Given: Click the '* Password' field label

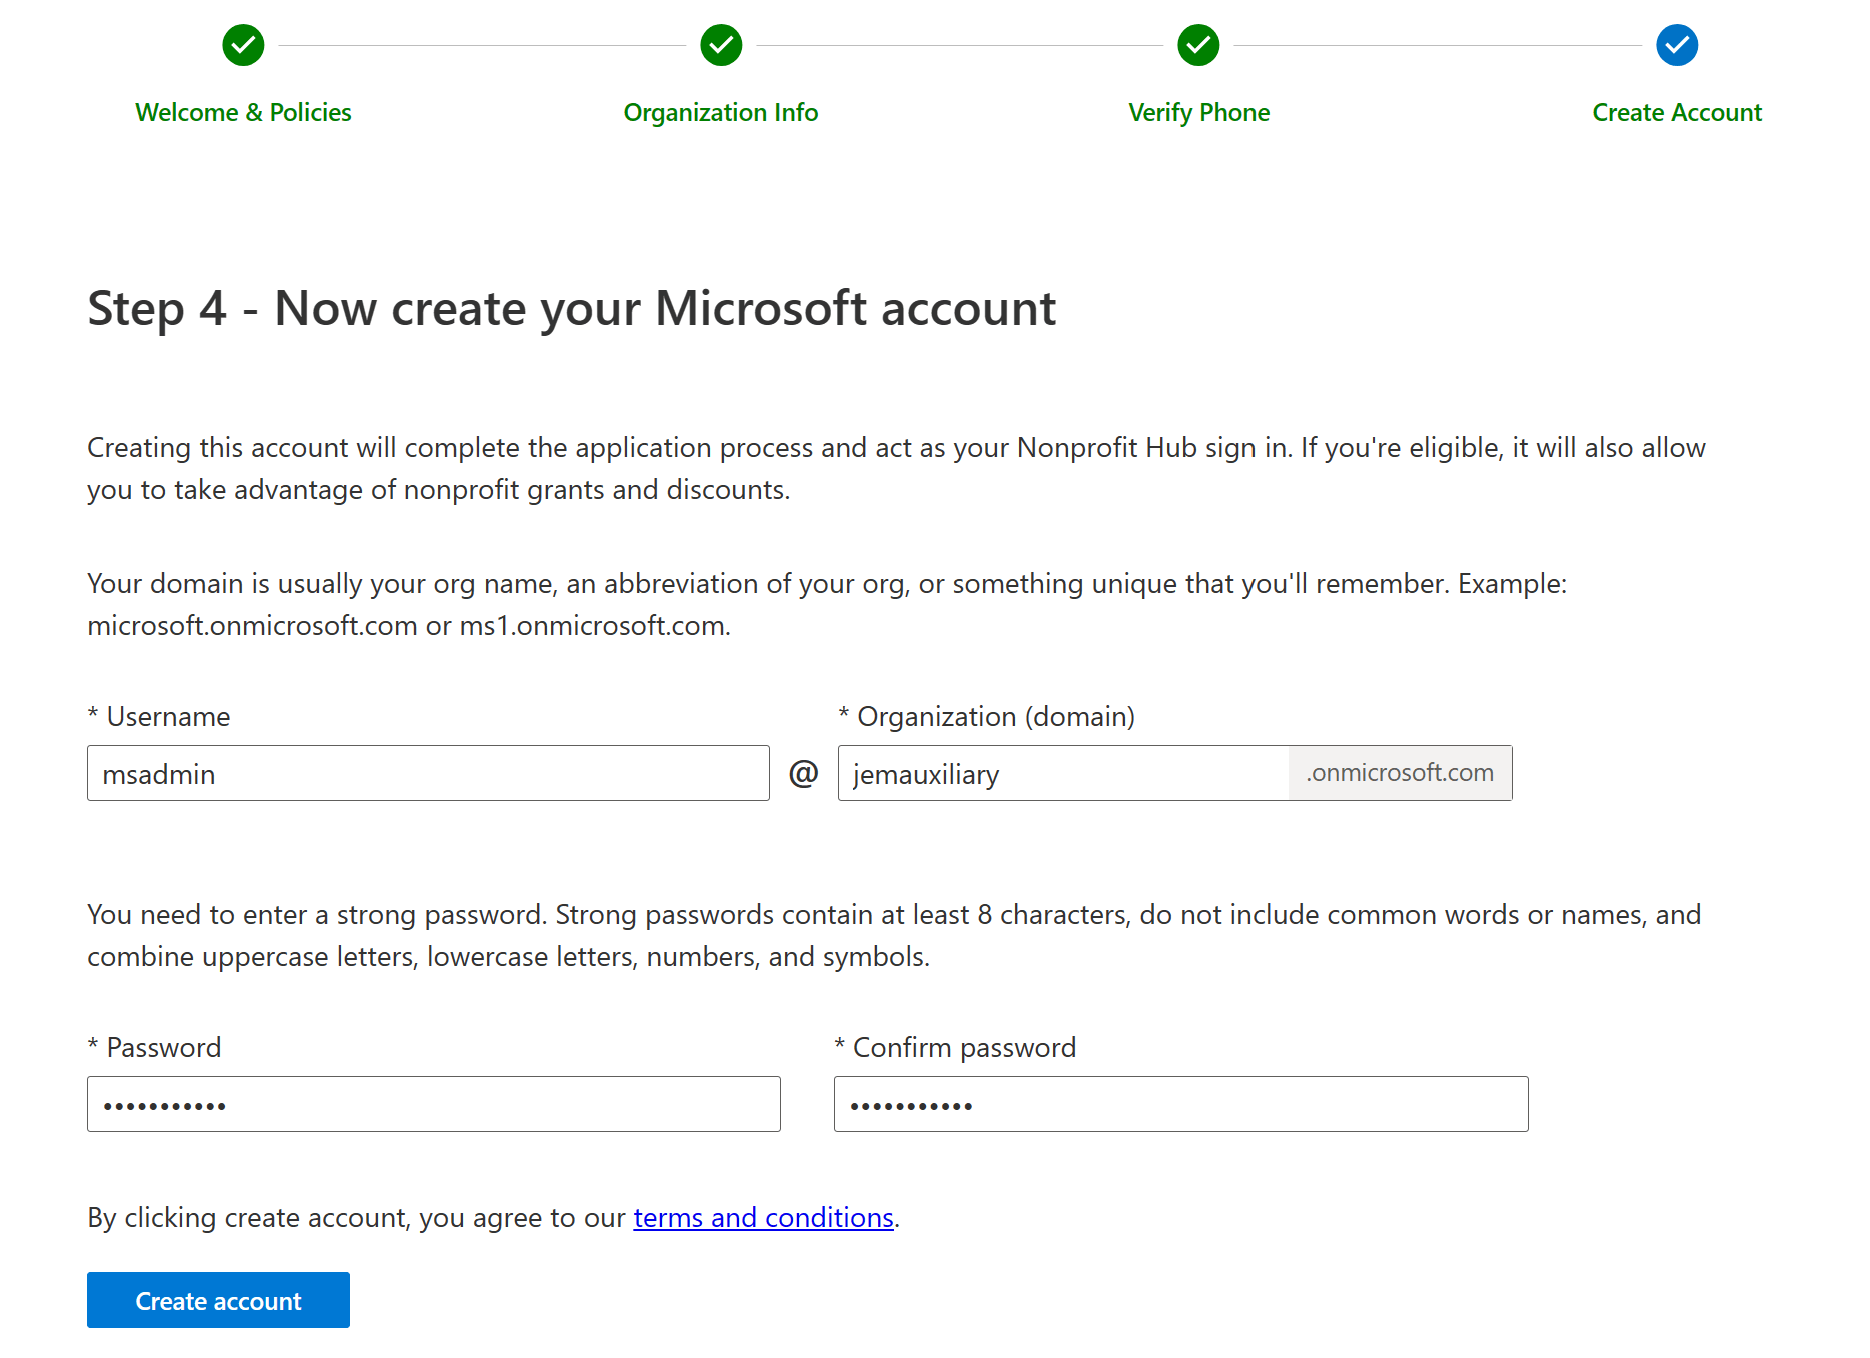Looking at the screenshot, I should tap(154, 1047).
